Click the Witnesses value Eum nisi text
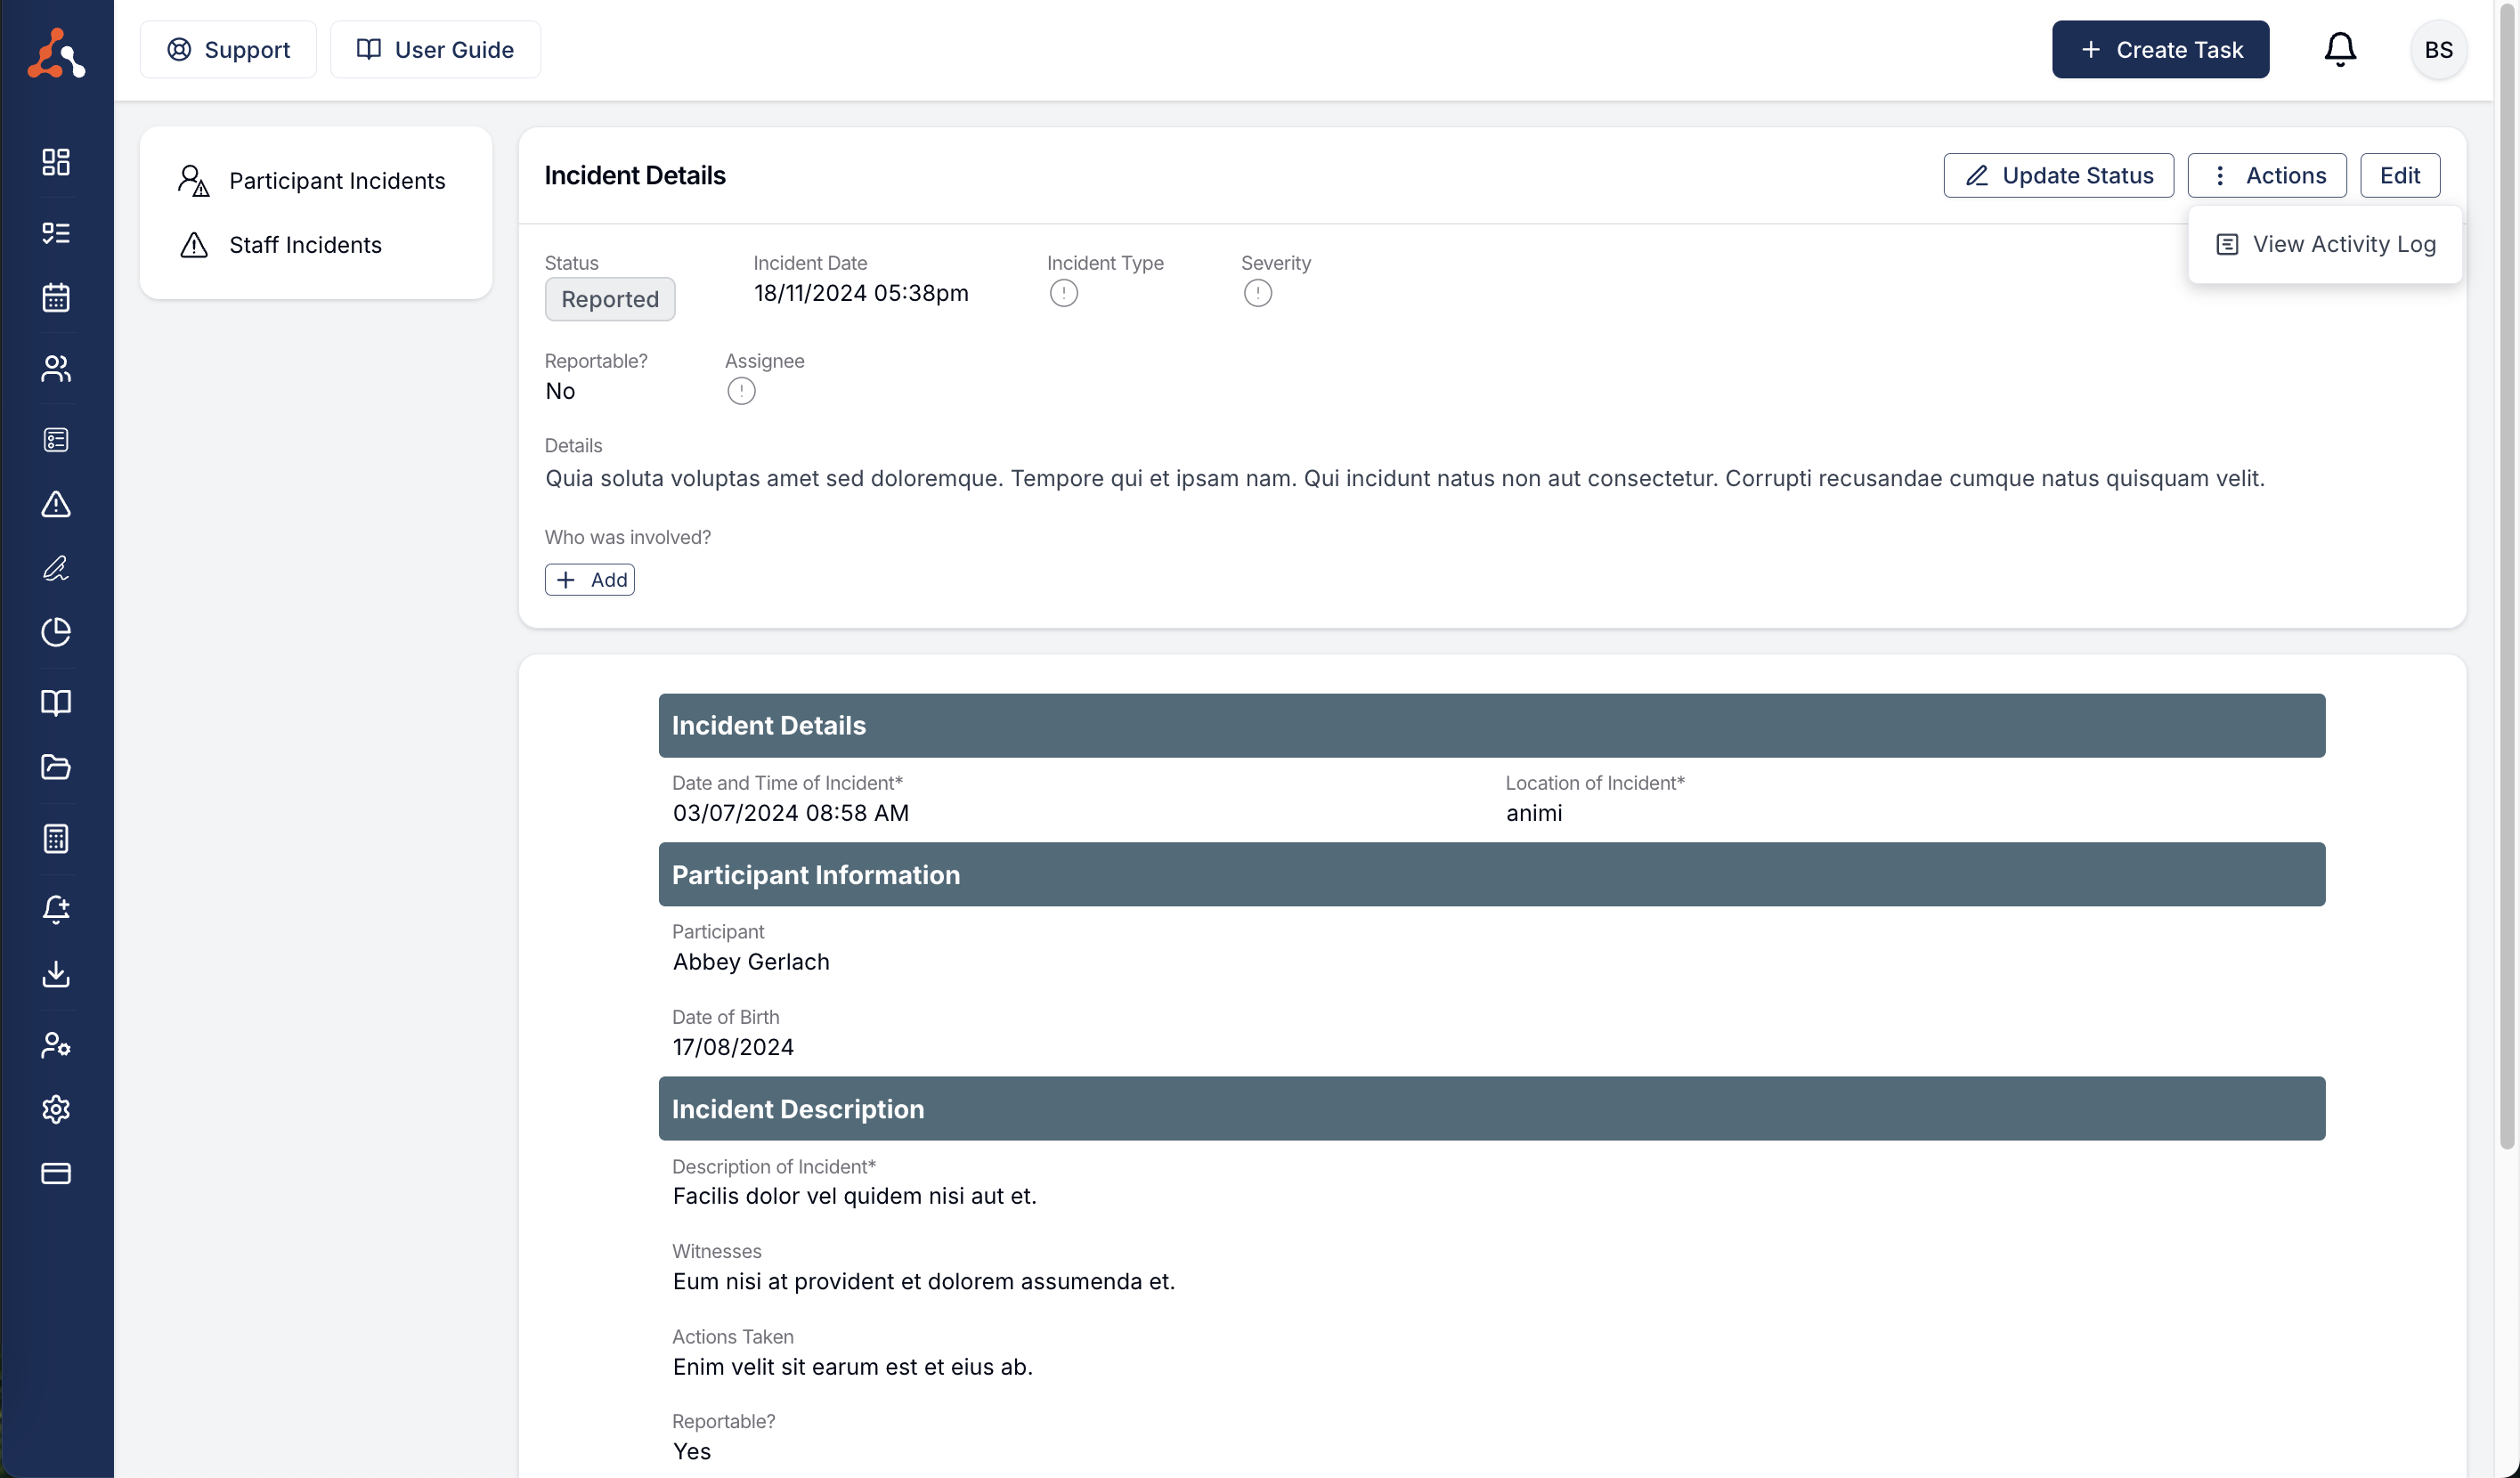The width and height of the screenshot is (2520, 1478). click(x=924, y=1281)
